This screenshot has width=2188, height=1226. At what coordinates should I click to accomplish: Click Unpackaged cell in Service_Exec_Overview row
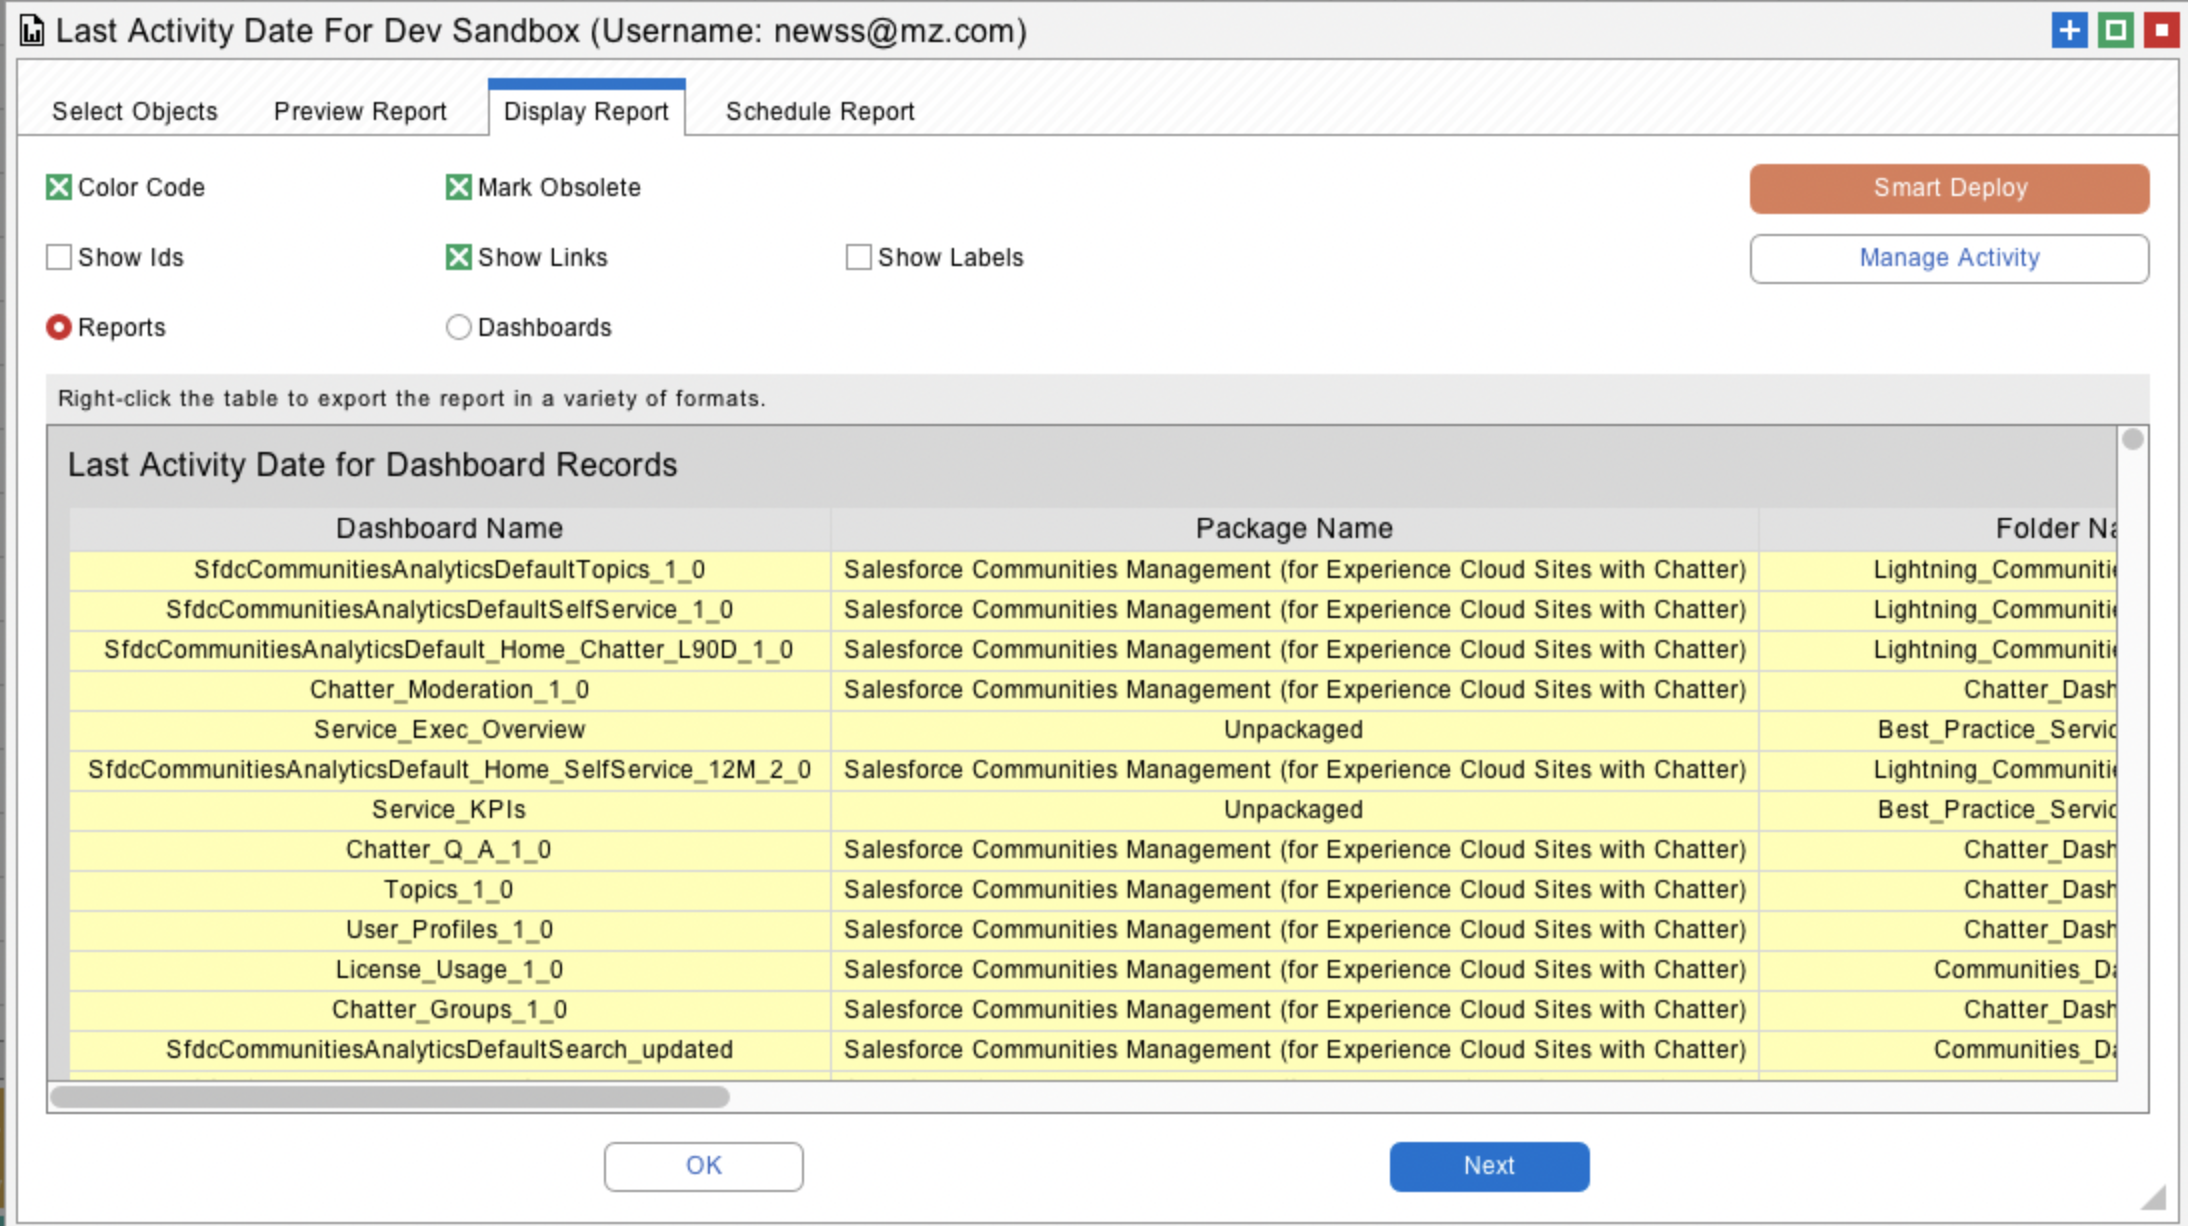coord(1294,730)
